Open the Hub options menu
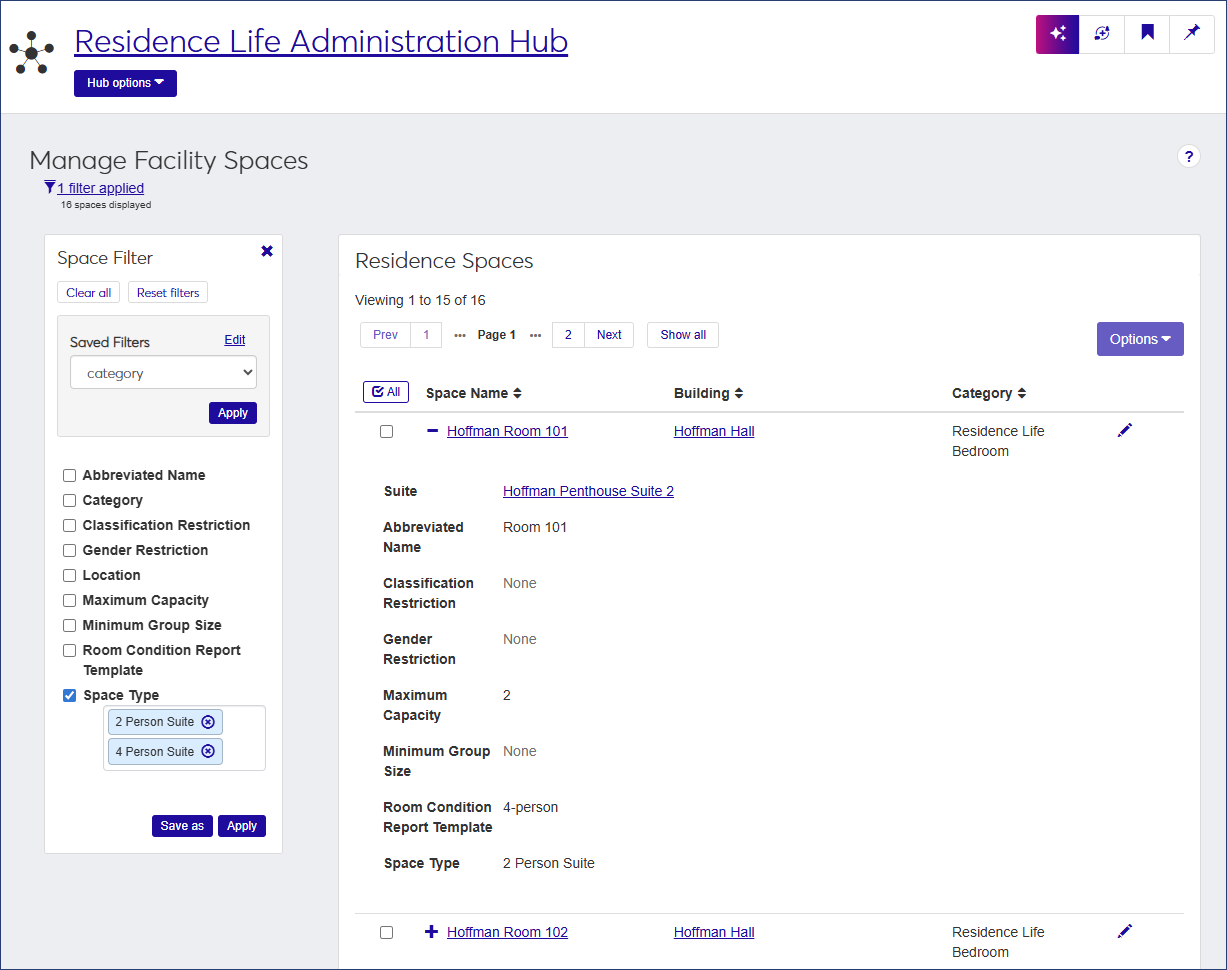Image resolution: width=1227 pixels, height=970 pixels. (125, 83)
